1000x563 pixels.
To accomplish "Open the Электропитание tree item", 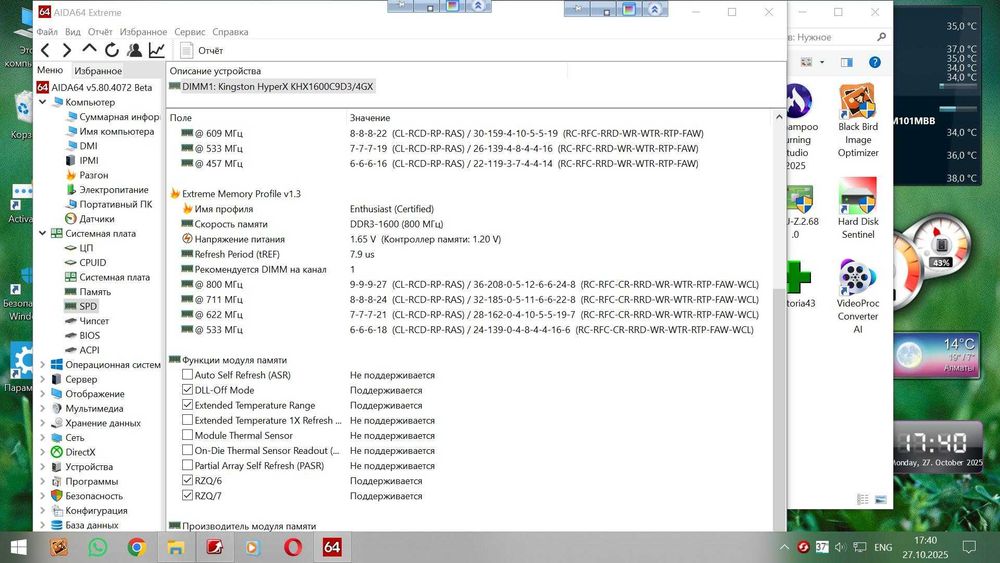I will click(x=107, y=189).
